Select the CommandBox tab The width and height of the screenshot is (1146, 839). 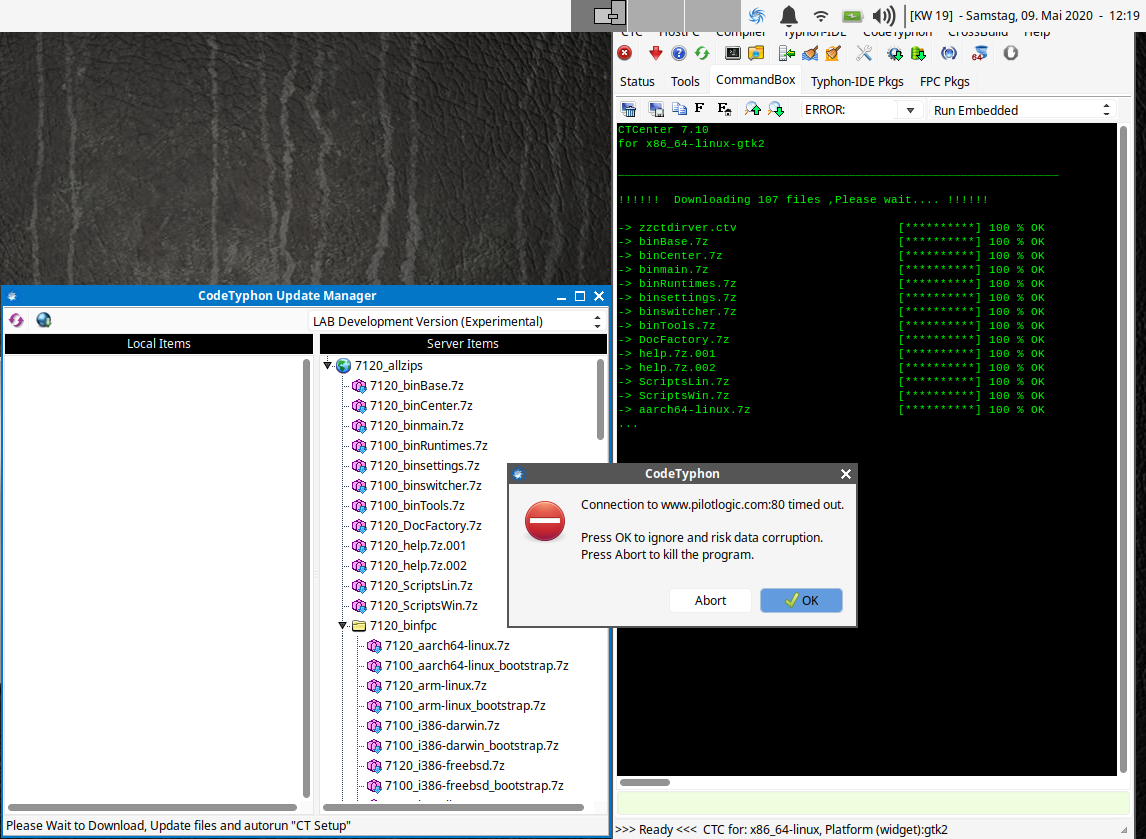tap(755, 80)
